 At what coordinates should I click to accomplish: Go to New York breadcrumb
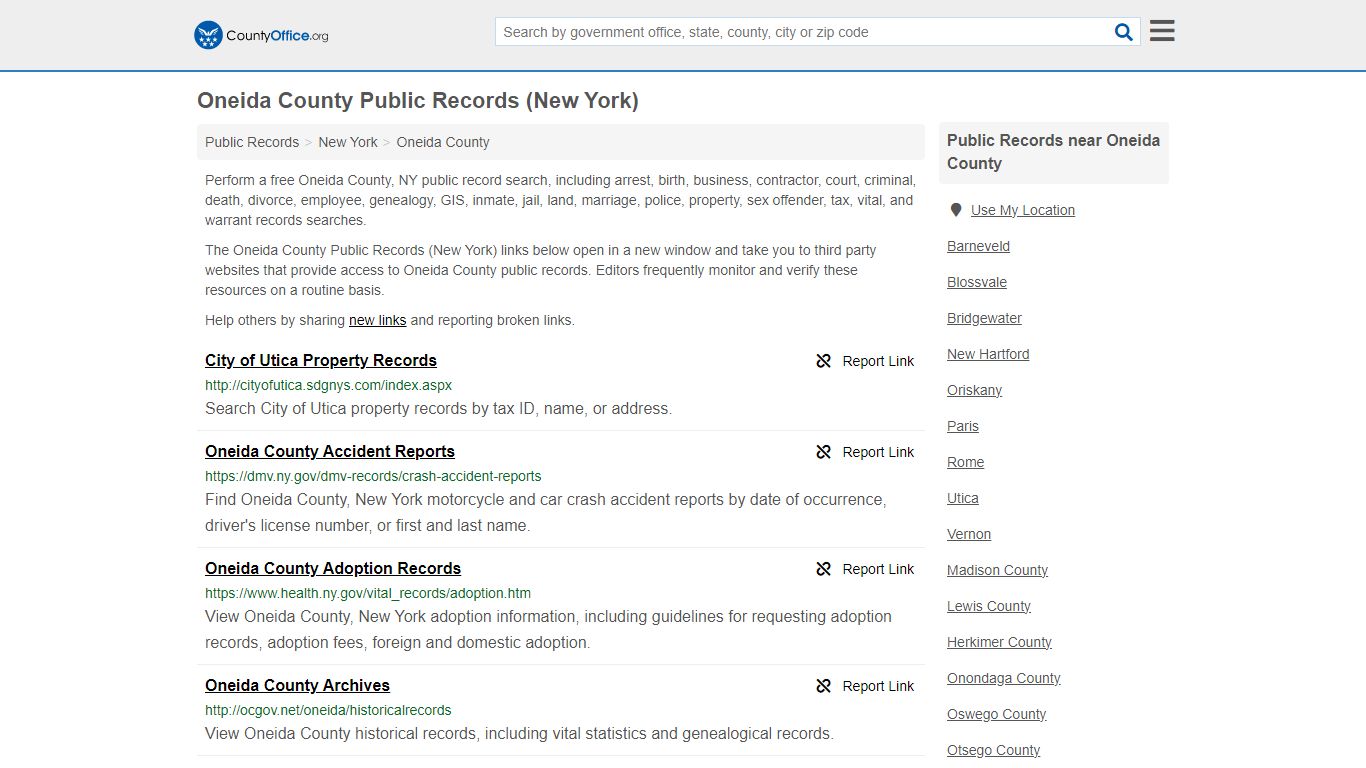348,142
